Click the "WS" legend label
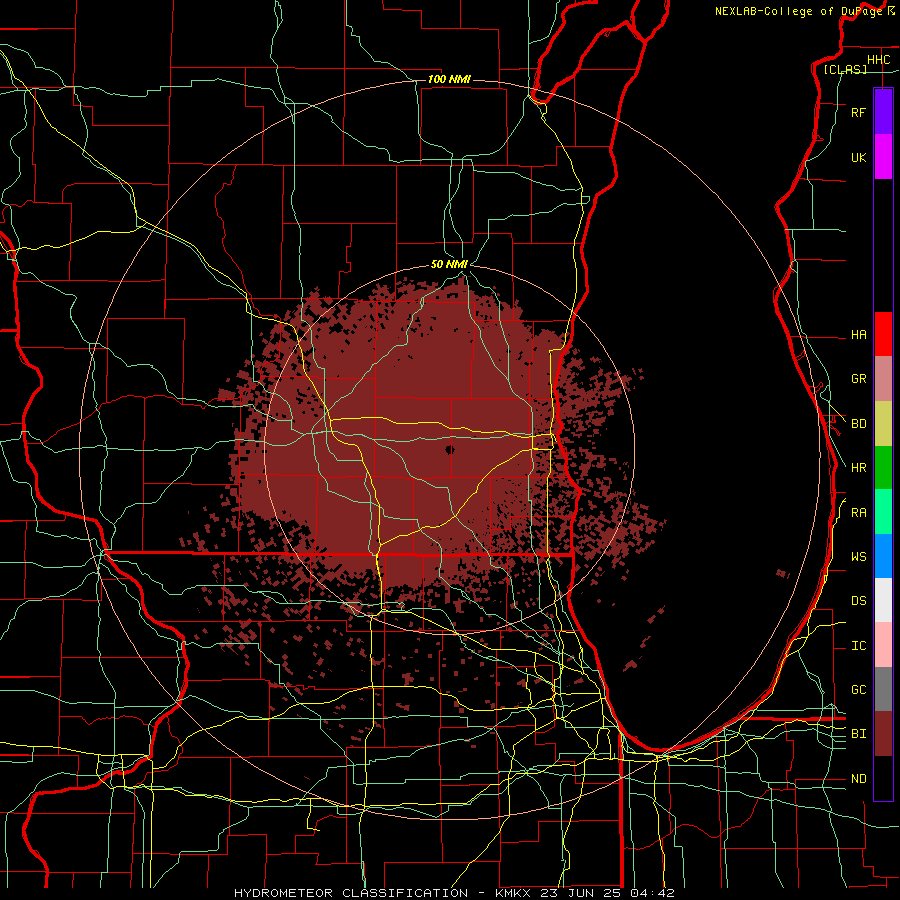This screenshot has height=900, width=900. pyautogui.click(x=858, y=557)
